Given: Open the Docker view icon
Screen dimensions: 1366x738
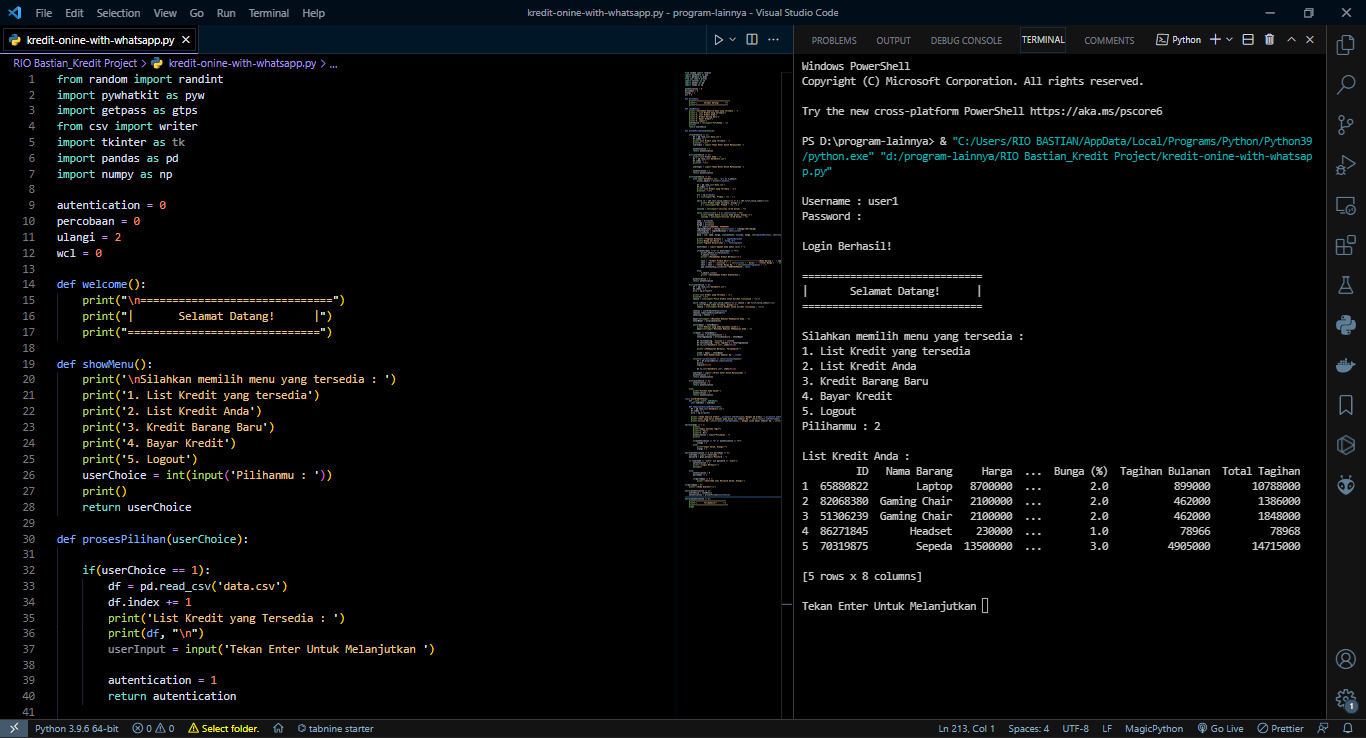Looking at the screenshot, I should click(x=1345, y=365).
